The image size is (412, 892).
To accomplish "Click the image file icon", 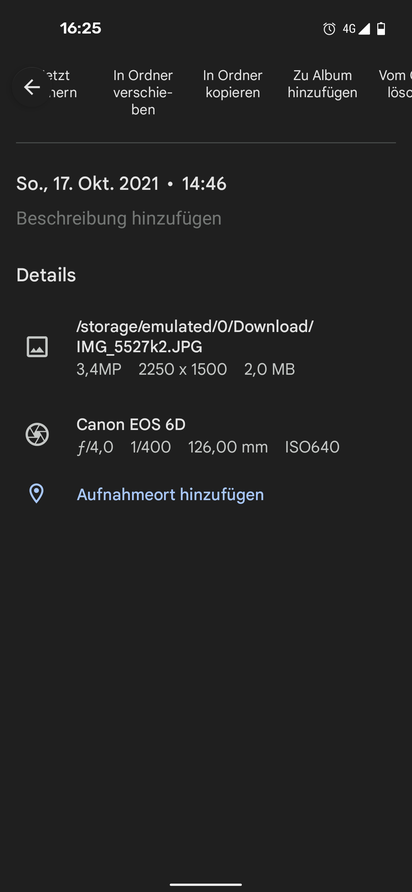I will [37, 346].
